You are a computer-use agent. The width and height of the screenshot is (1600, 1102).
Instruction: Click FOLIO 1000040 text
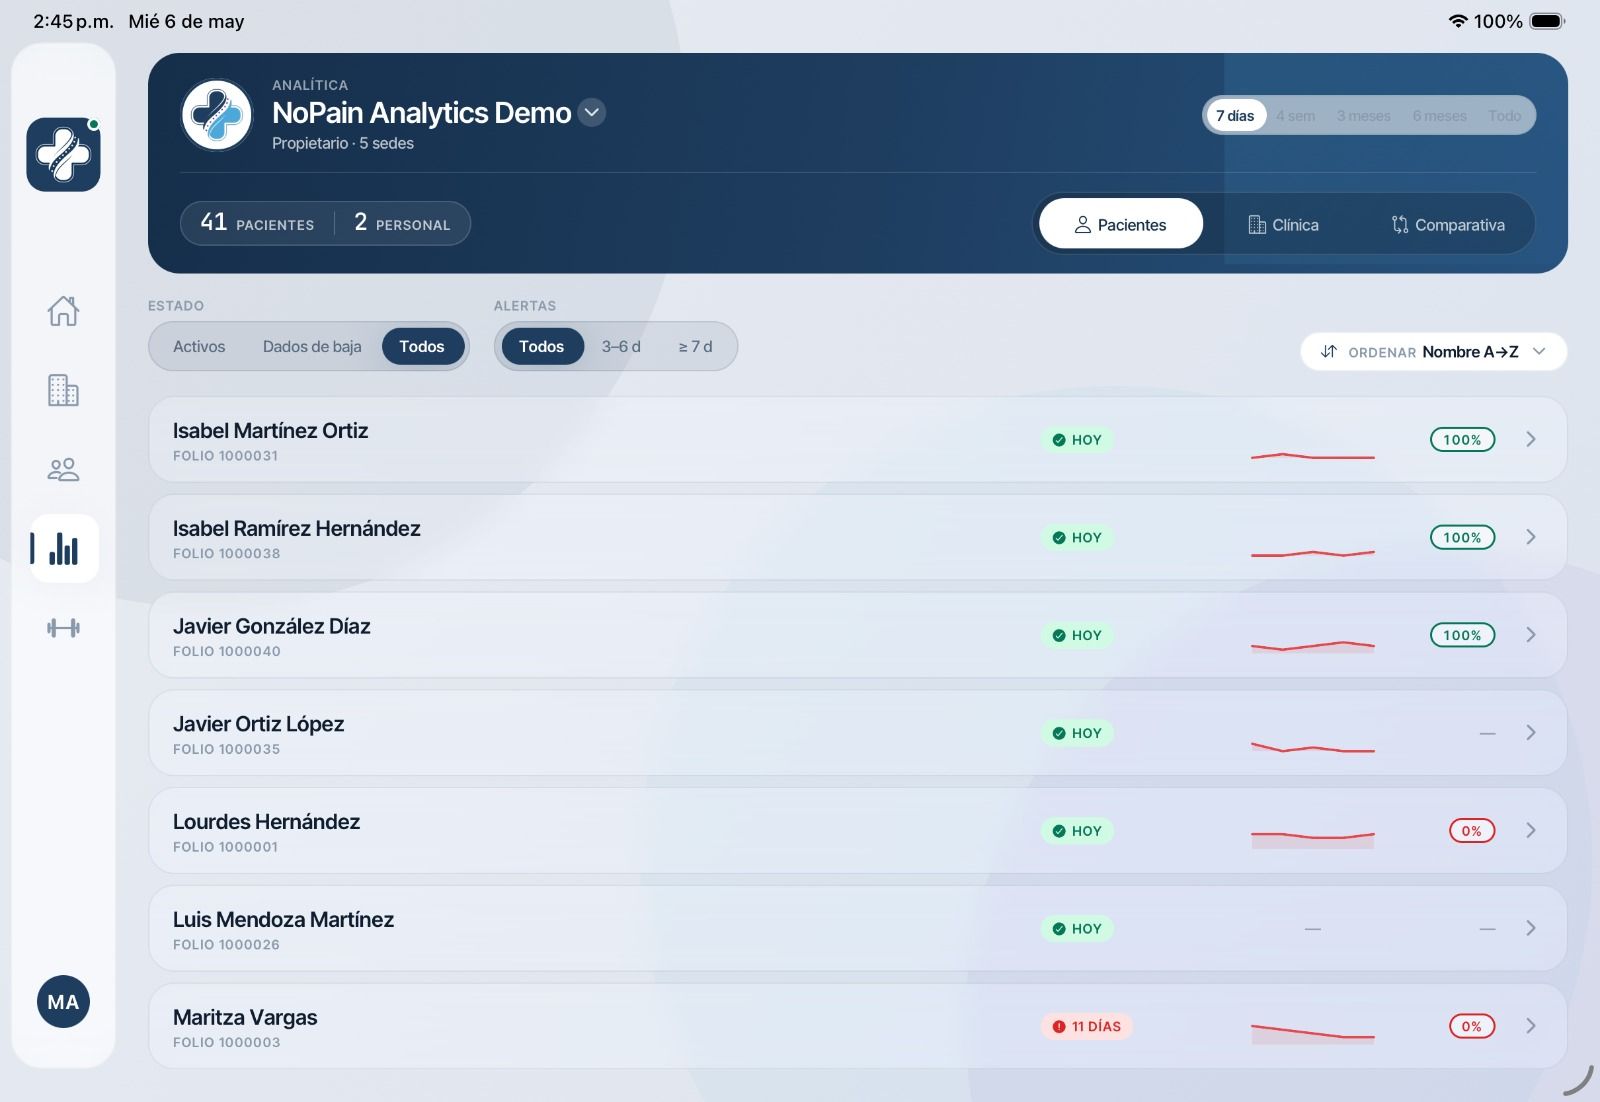[x=227, y=652]
